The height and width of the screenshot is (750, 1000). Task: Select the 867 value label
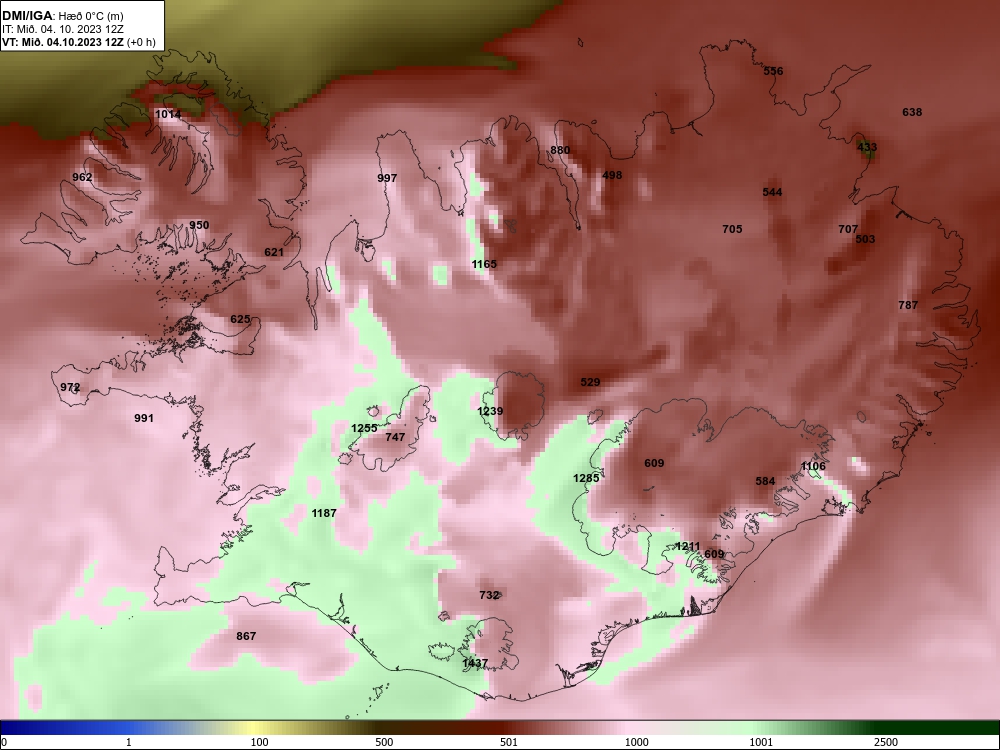click(x=246, y=636)
